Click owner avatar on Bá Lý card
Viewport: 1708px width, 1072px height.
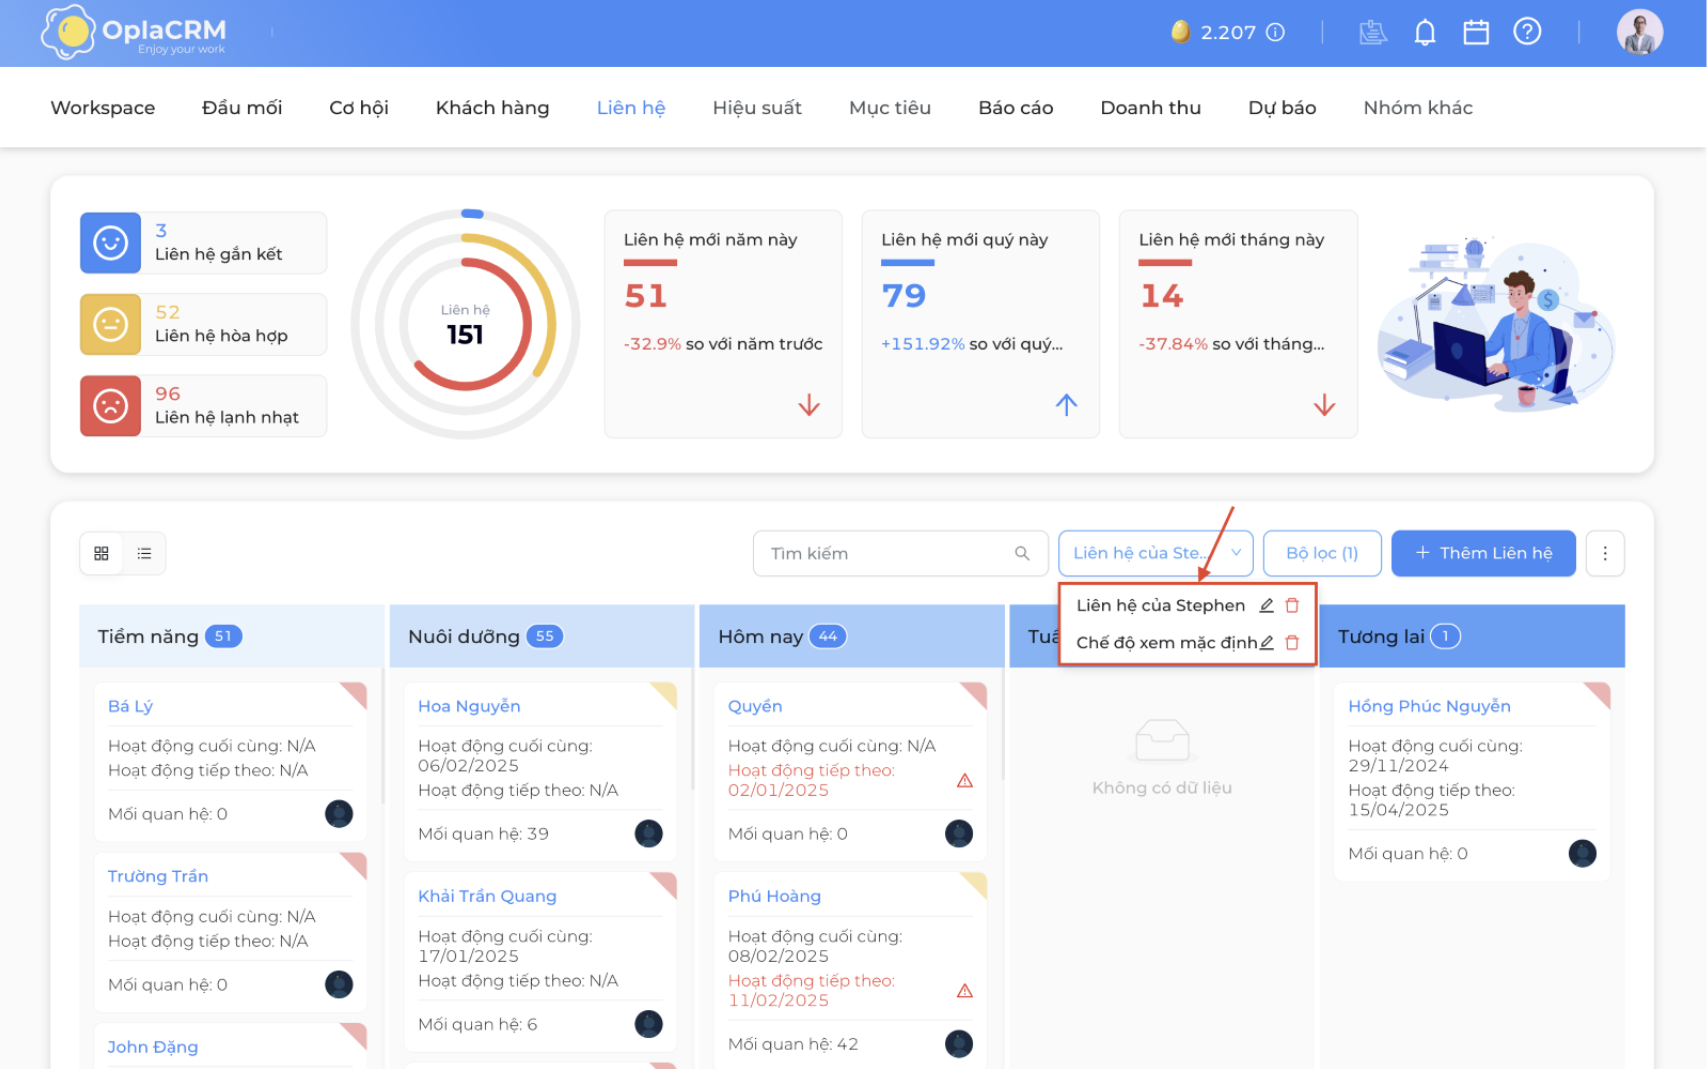339,813
